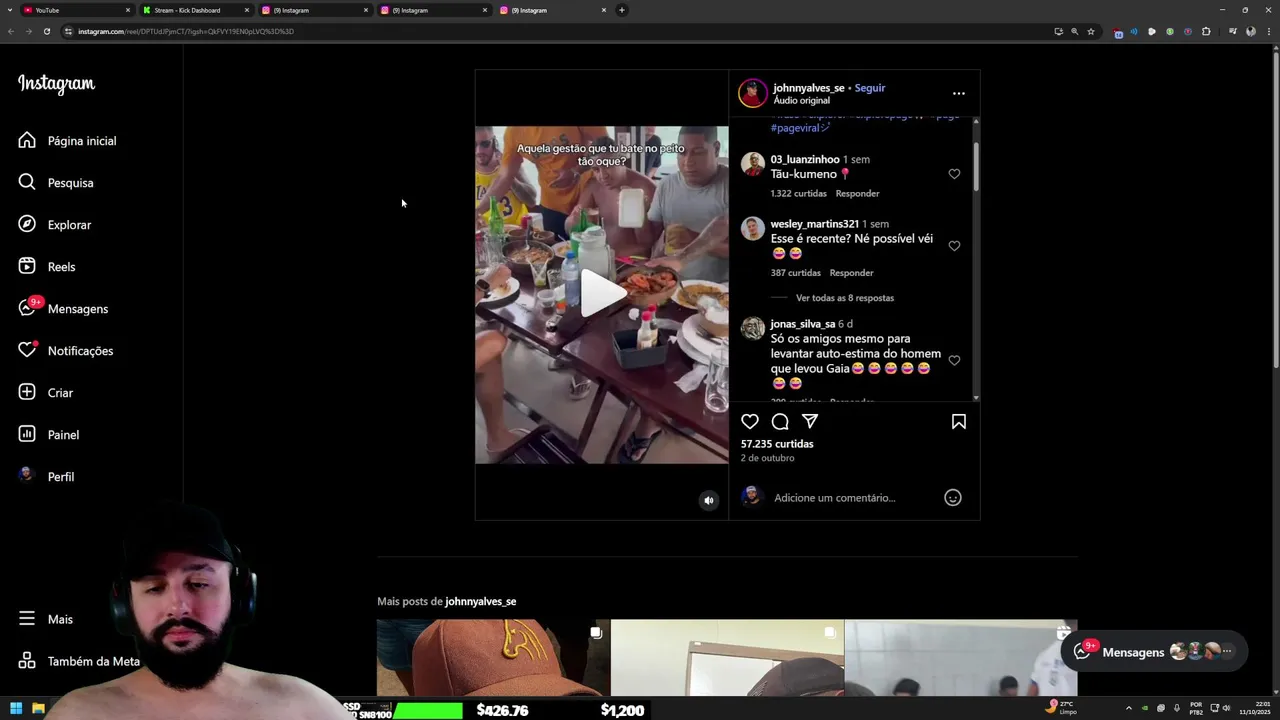
Task: Share the post with the send icon
Action: 810,422
